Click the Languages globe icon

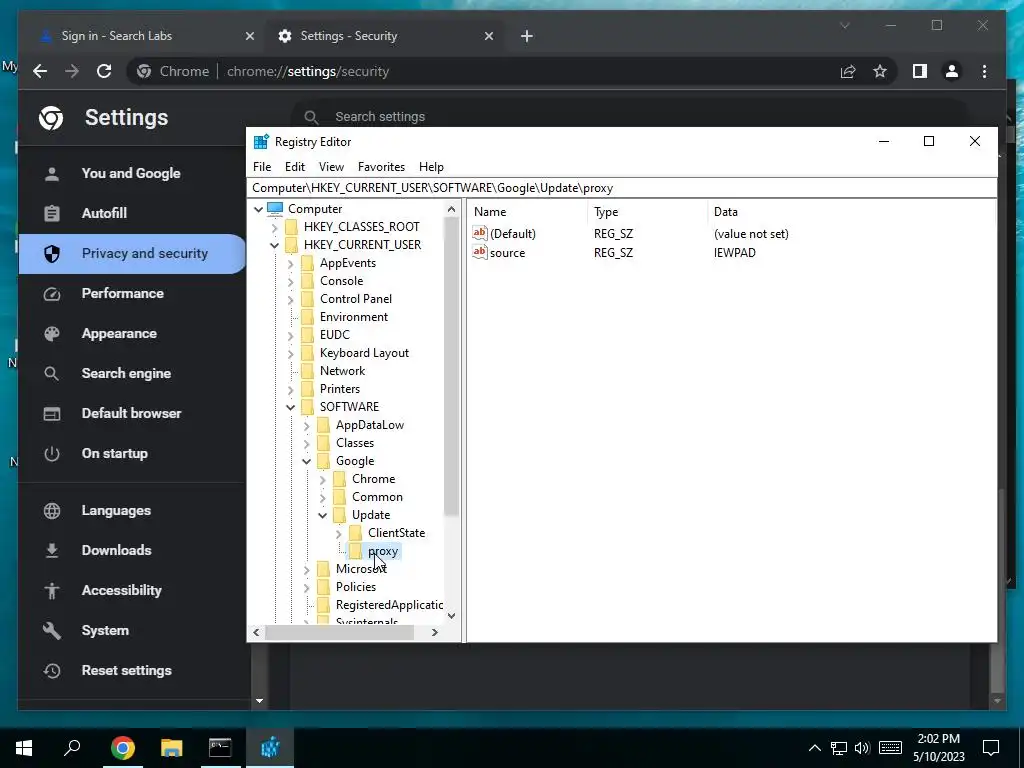[x=52, y=511]
